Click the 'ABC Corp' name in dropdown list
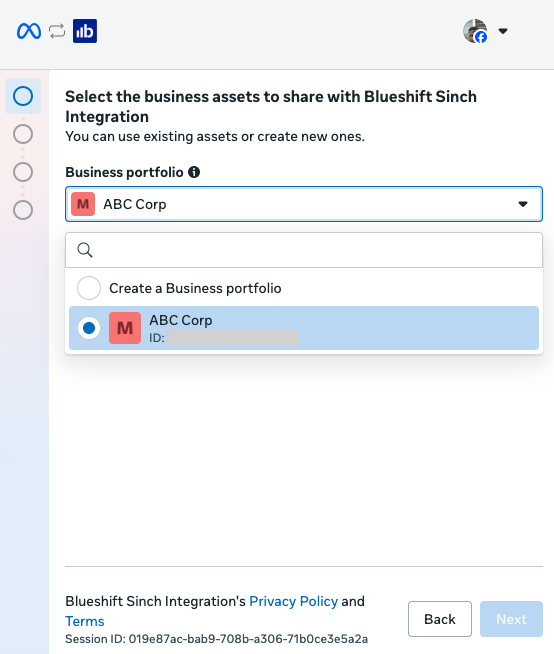Viewport: 554px width, 654px height. tap(181, 320)
